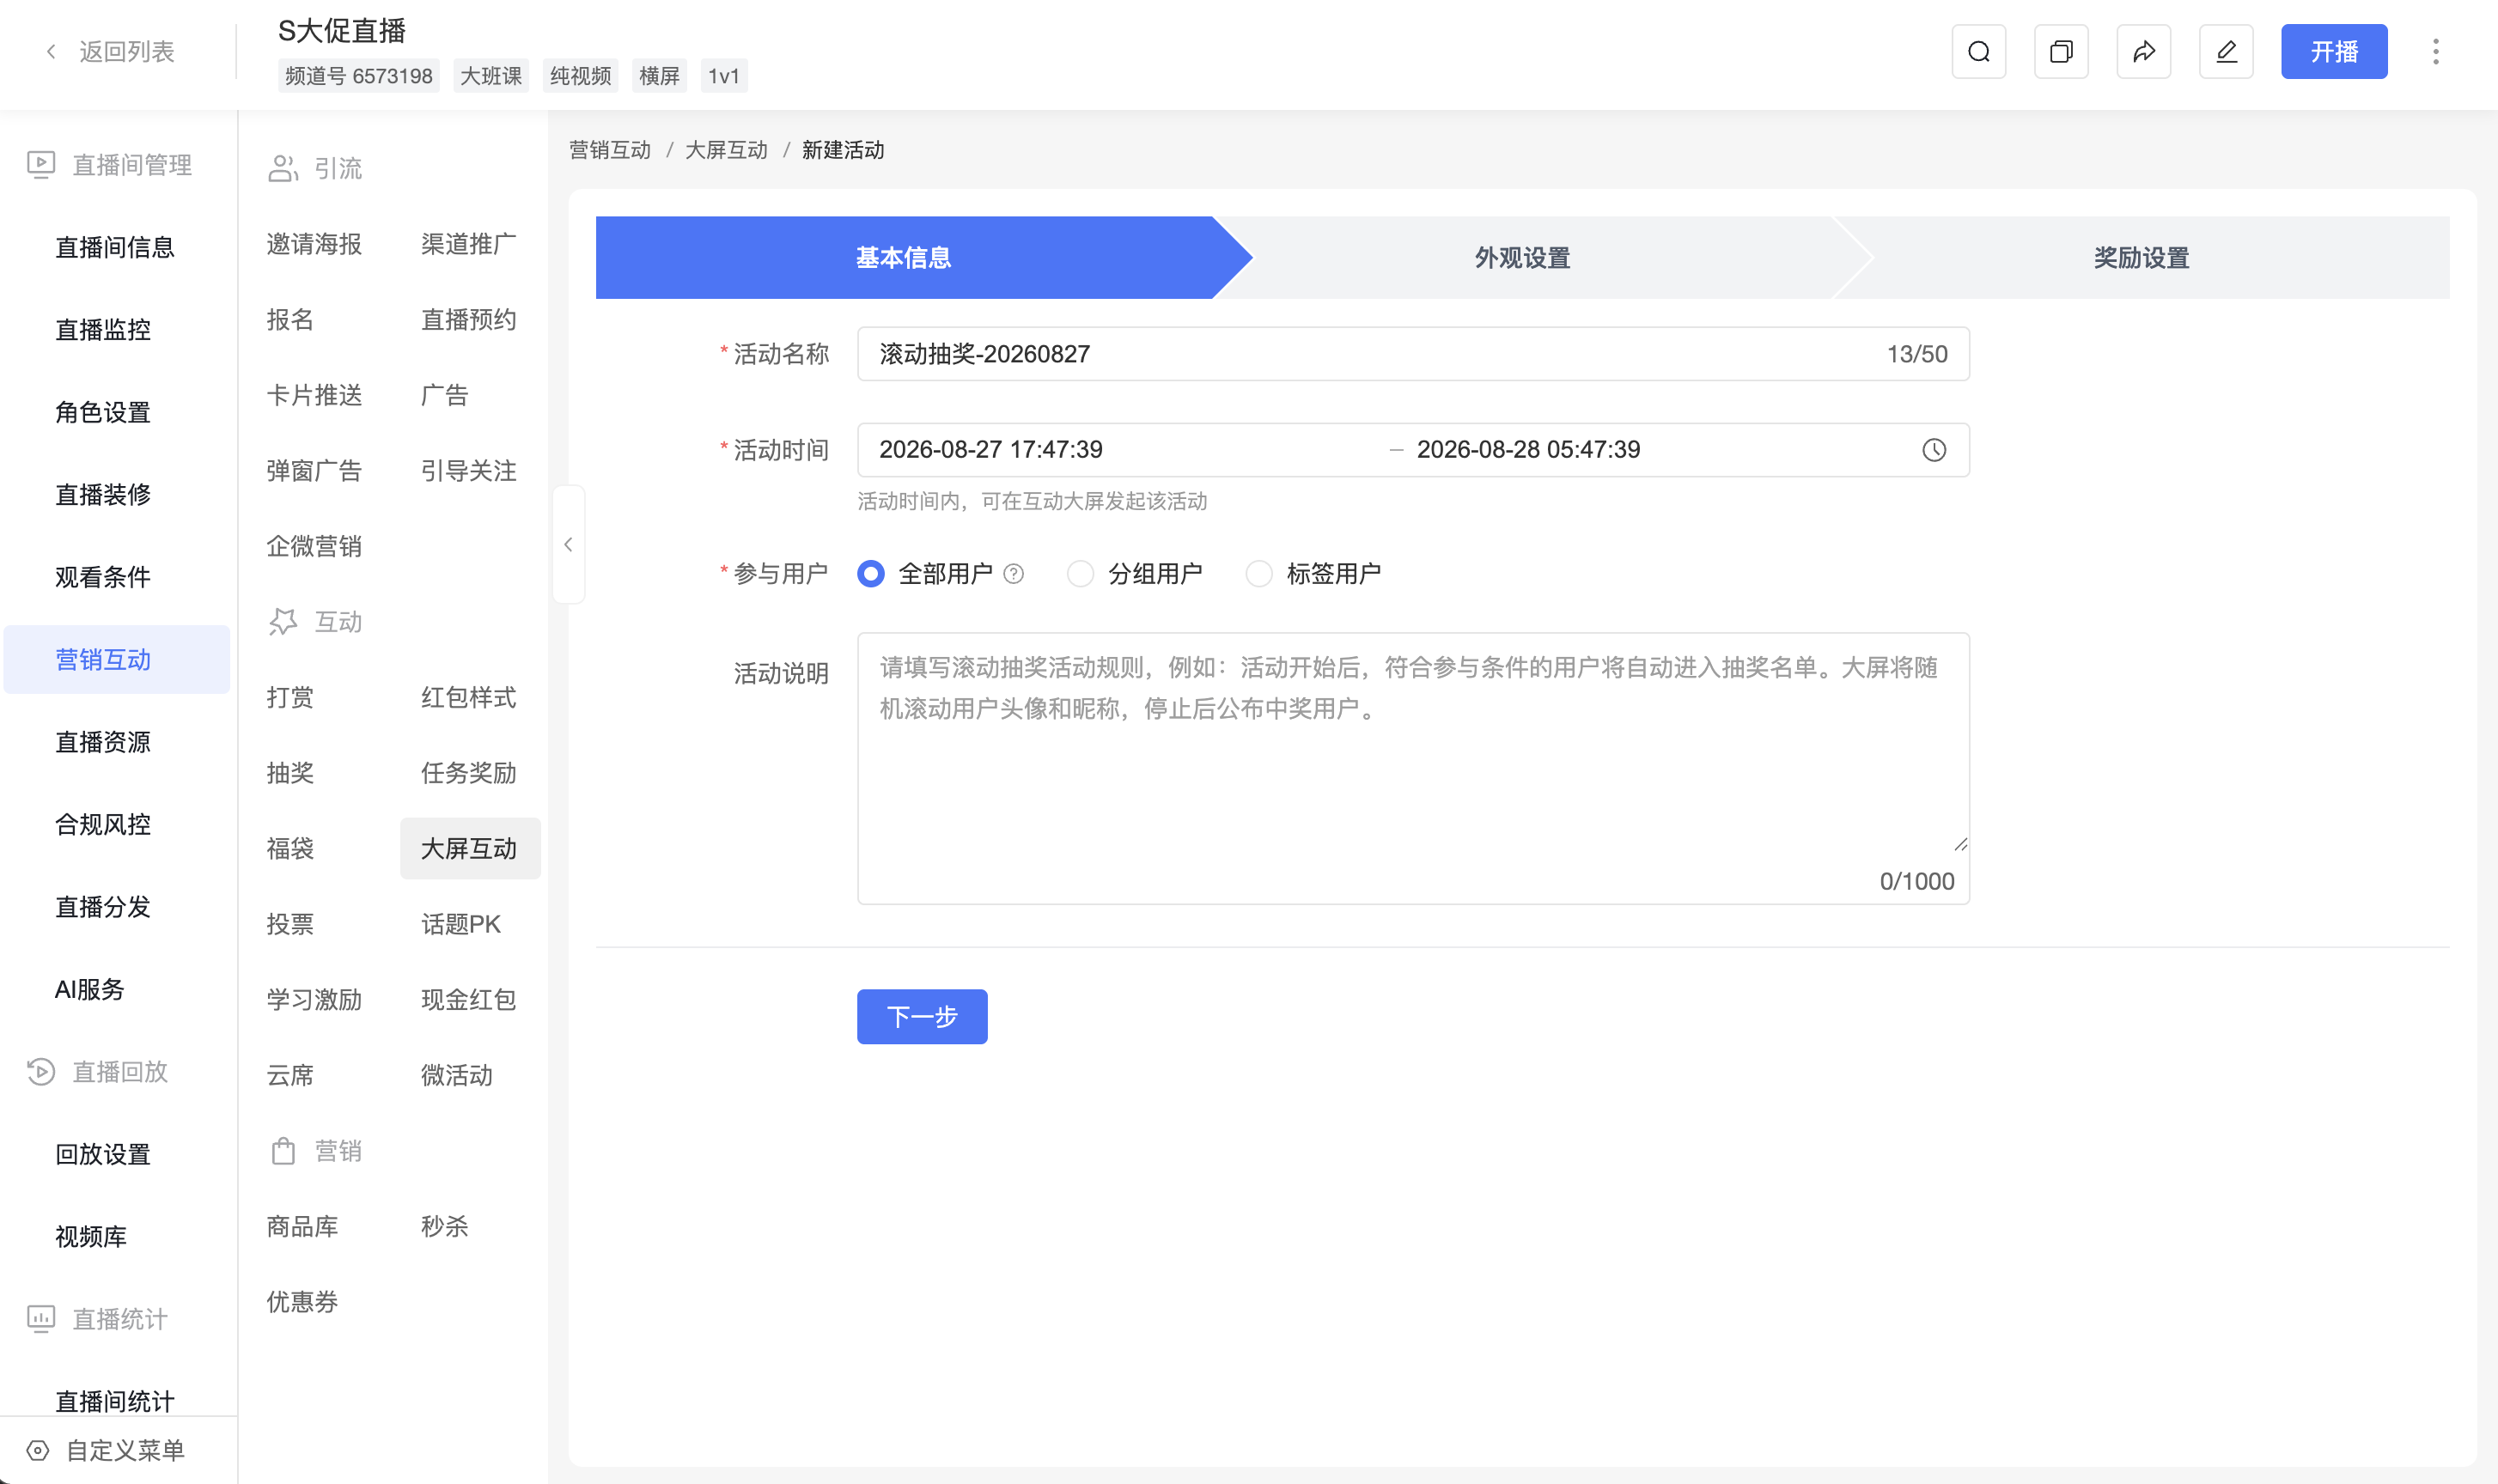2498x1484 pixels.
Task: Open 直播分发 in the left menu
Action: [x=103, y=906]
